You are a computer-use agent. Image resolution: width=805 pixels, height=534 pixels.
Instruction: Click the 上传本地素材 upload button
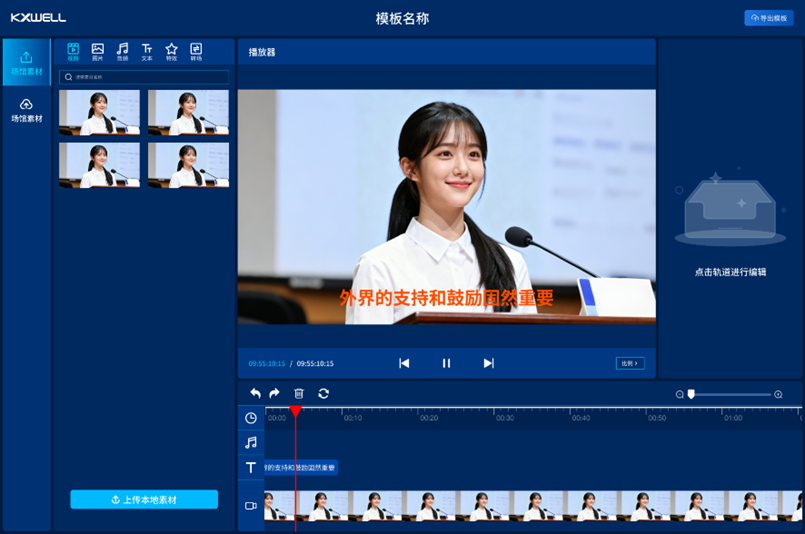[144, 499]
